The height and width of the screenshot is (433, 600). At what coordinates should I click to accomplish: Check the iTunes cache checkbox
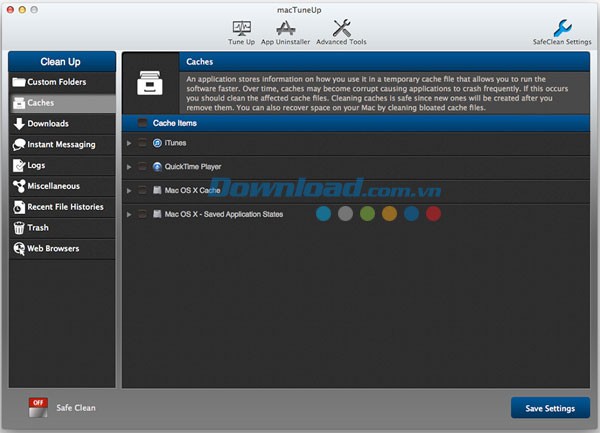143,143
